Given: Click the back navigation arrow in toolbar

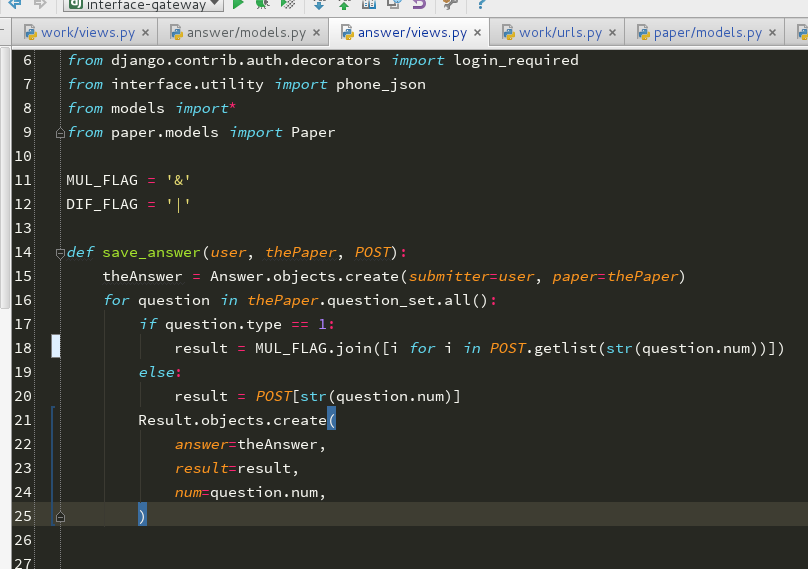Looking at the screenshot, I should click(14, 4).
